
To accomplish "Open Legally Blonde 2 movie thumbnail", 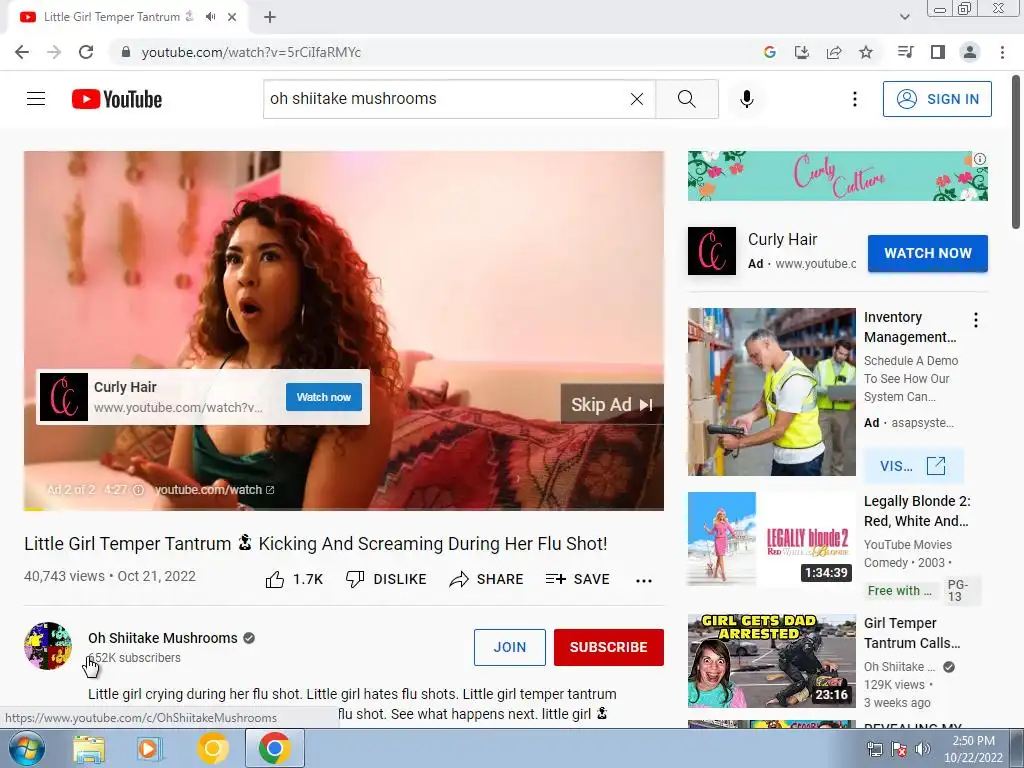I will point(771,539).
